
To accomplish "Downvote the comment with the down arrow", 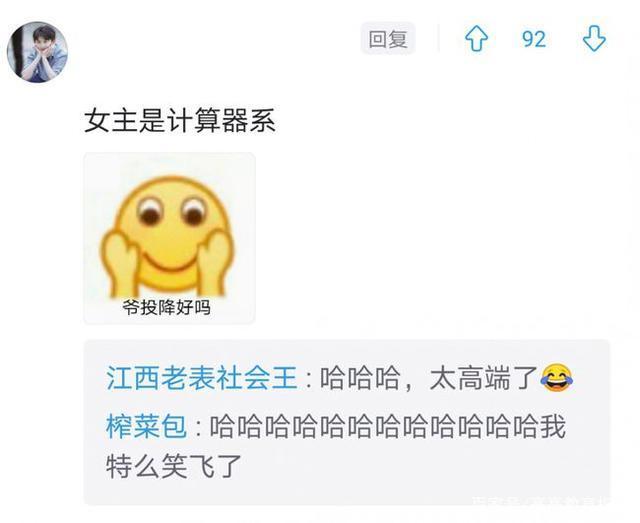I will click(x=594, y=39).
